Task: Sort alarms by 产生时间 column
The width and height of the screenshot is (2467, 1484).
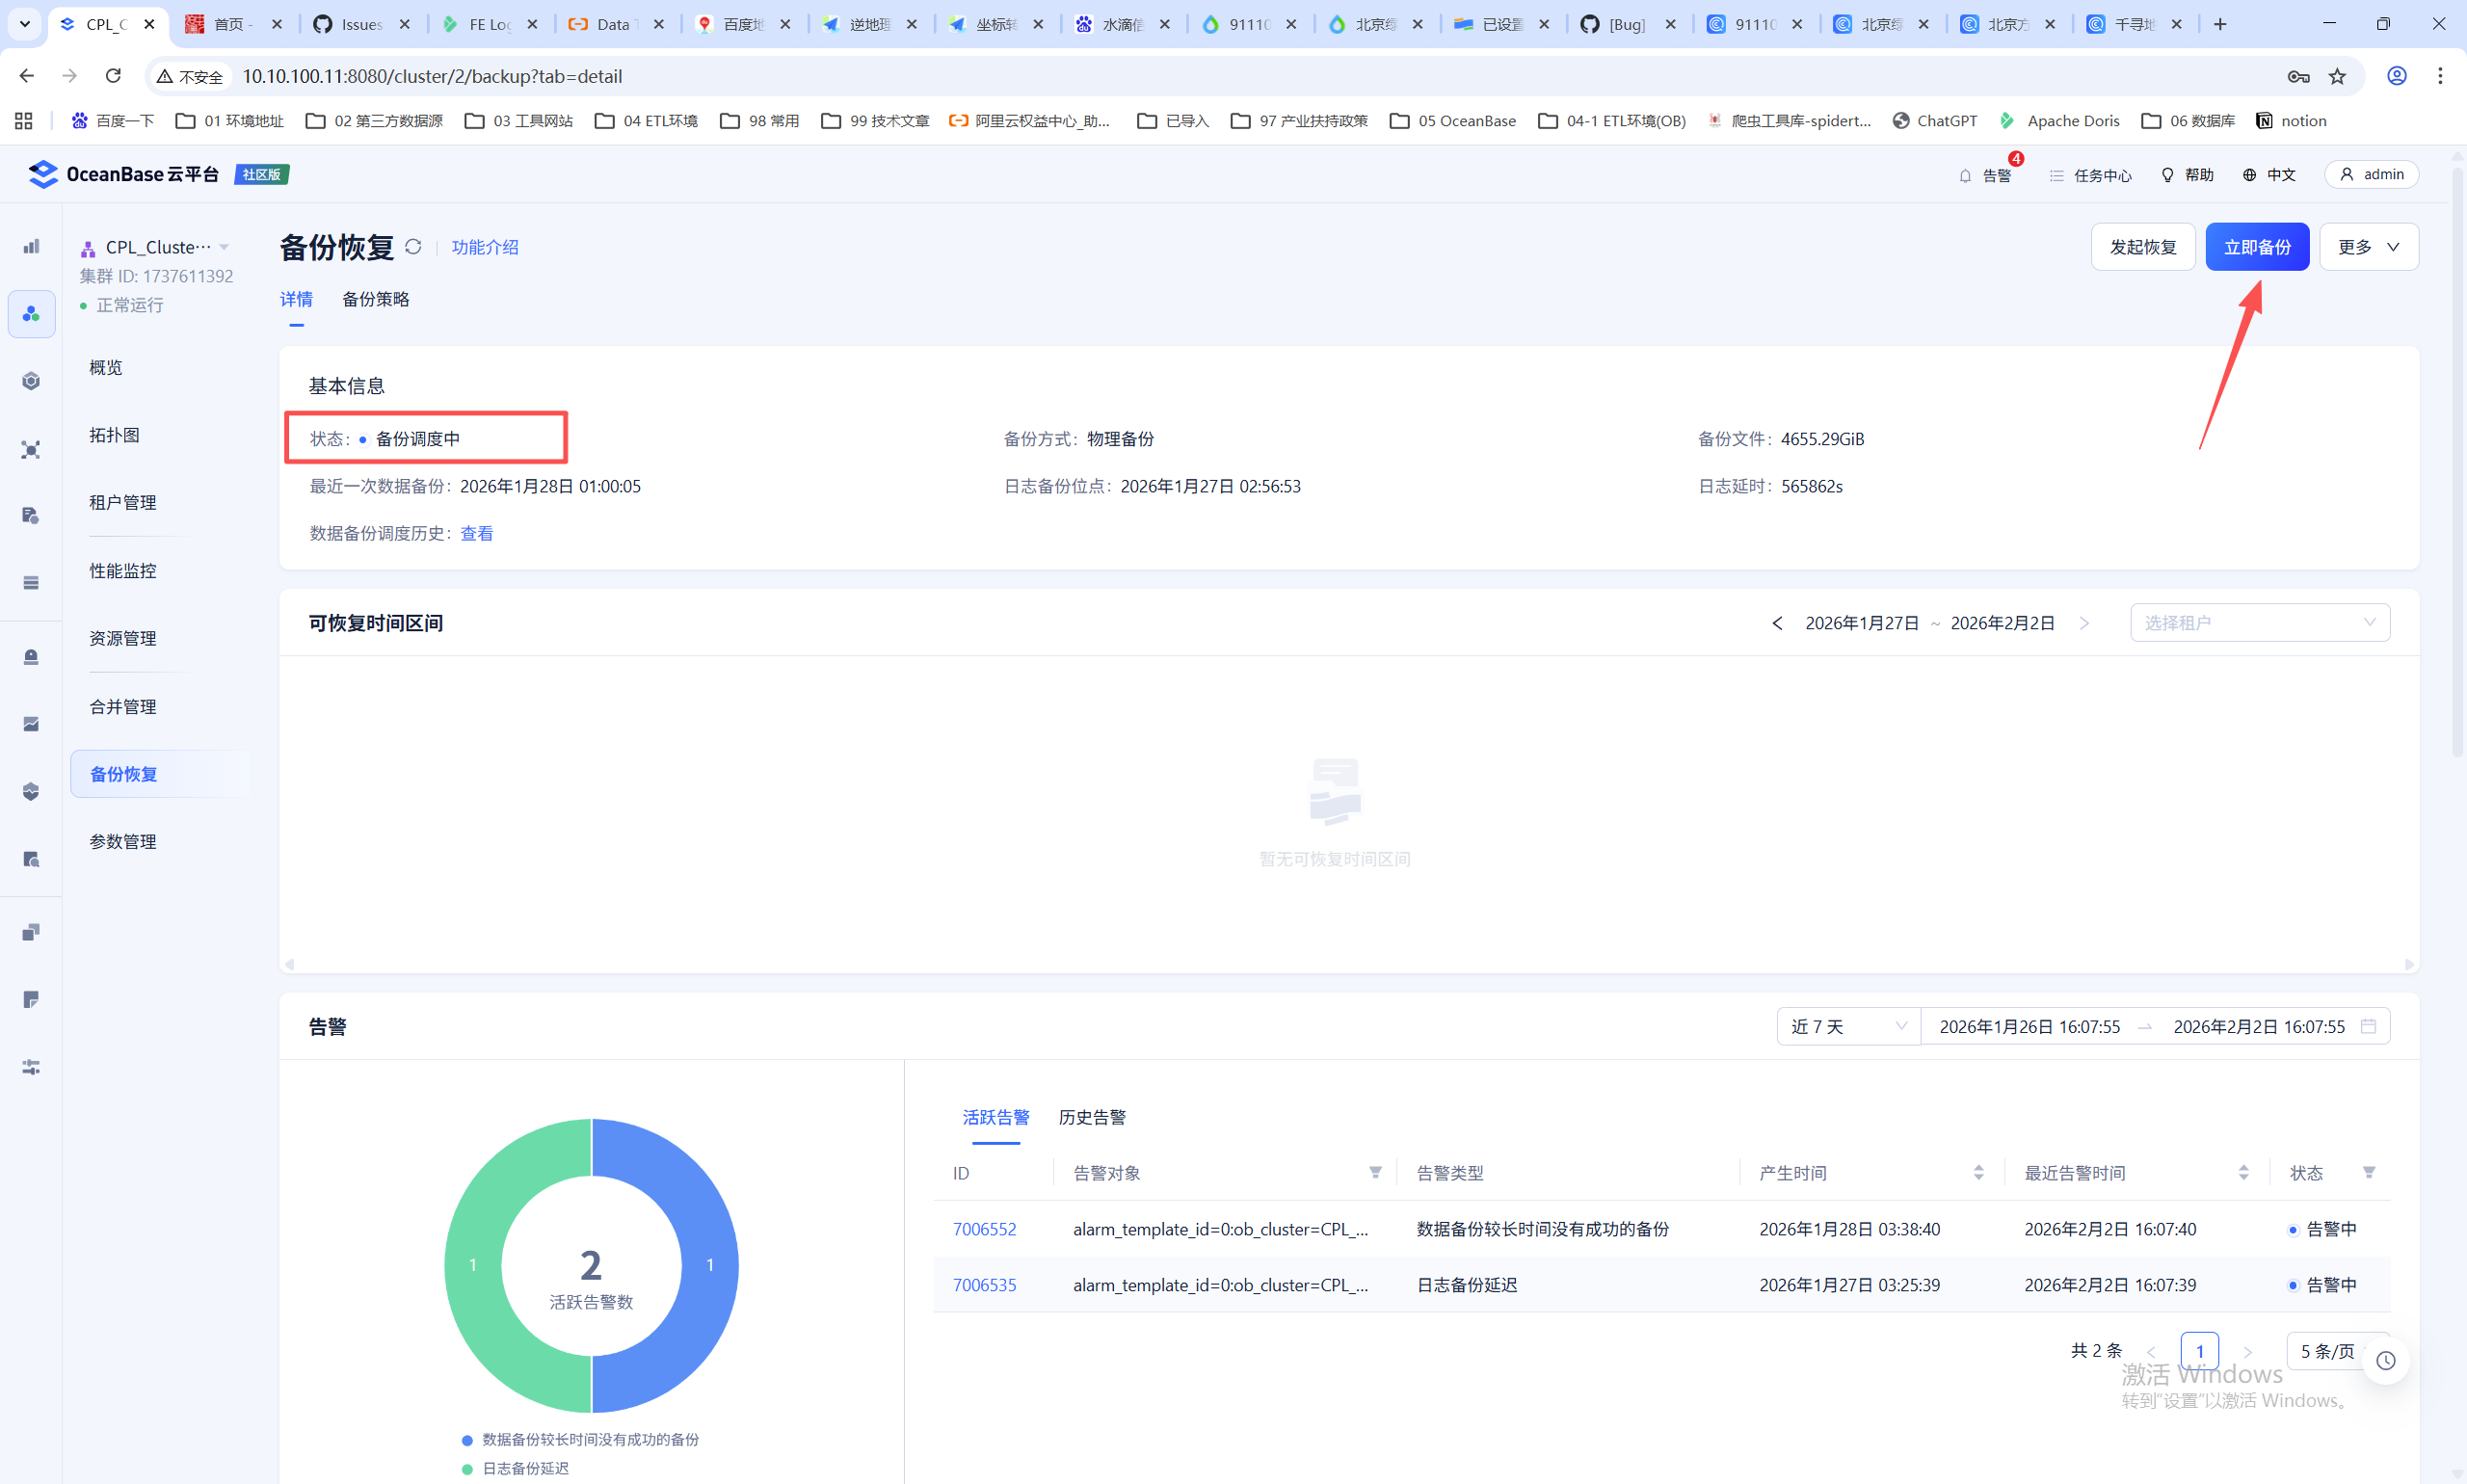Action: (x=1978, y=1172)
